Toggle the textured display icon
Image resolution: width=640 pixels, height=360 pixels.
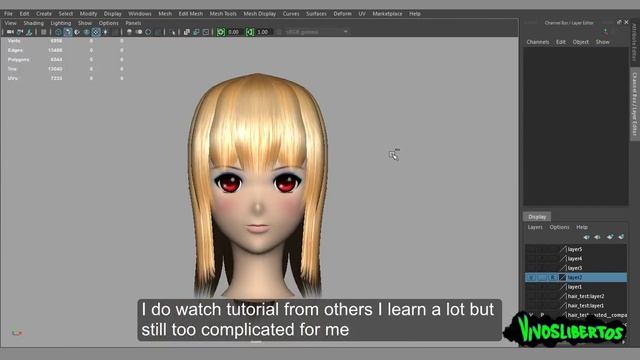tap(96, 32)
